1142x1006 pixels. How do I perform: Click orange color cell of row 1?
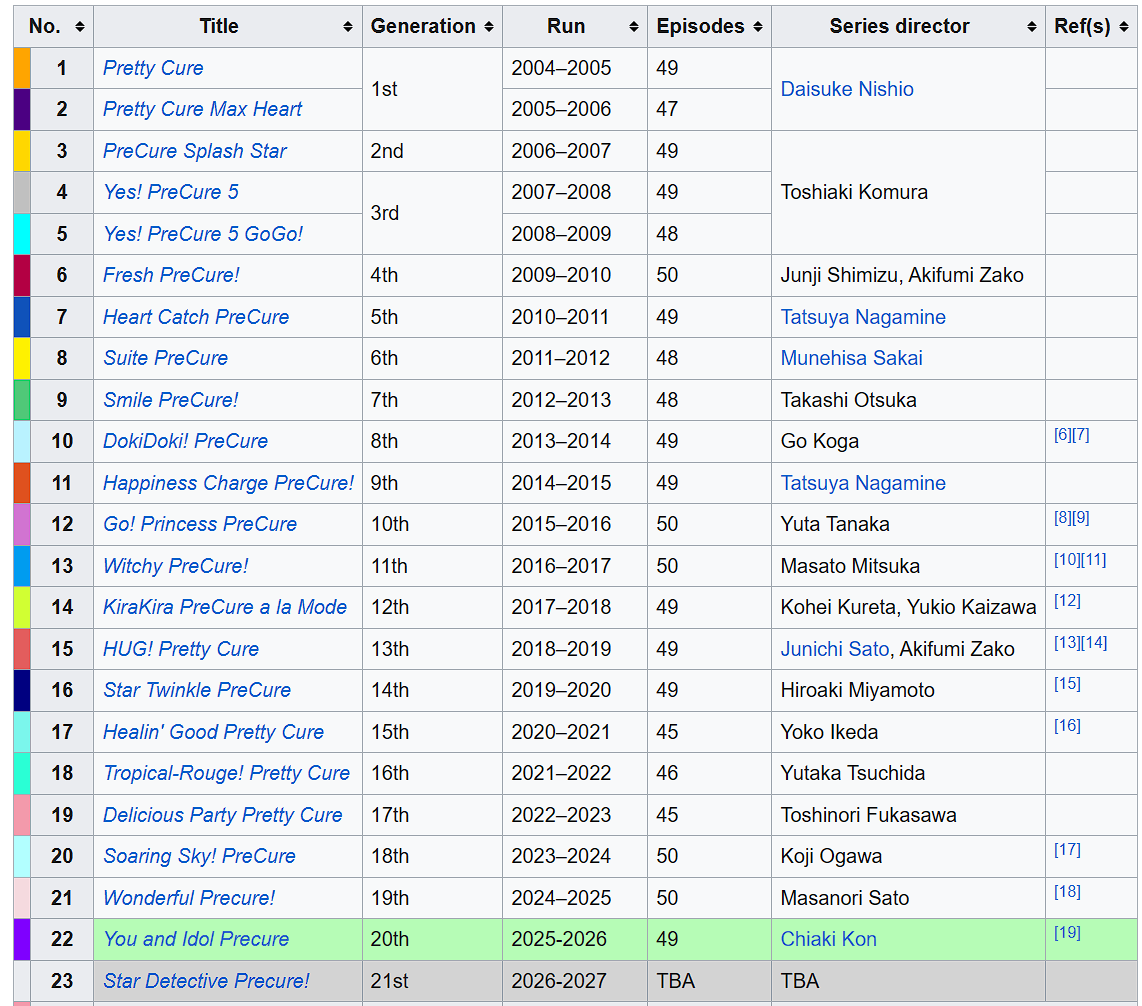click(x=22, y=68)
